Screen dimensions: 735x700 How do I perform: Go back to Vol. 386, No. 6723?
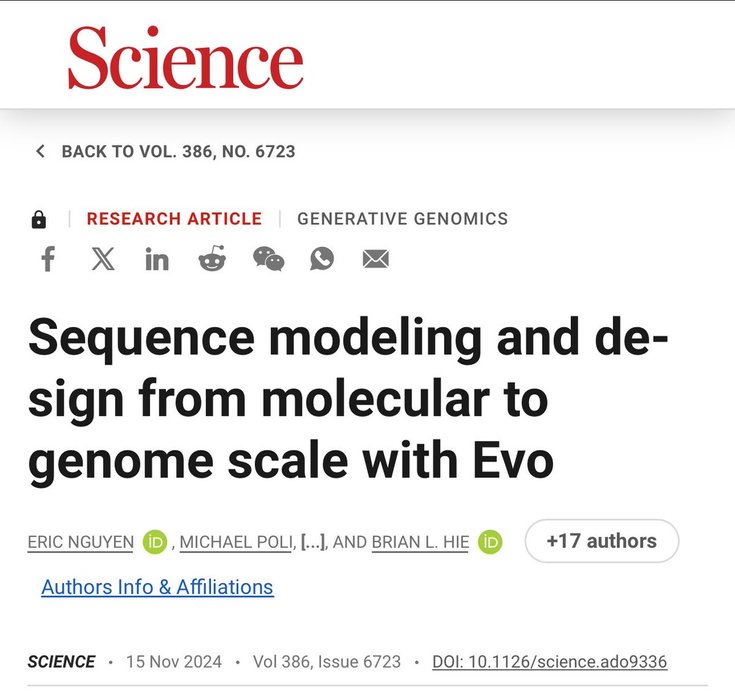pyautogui.click(x=165, y=152)
